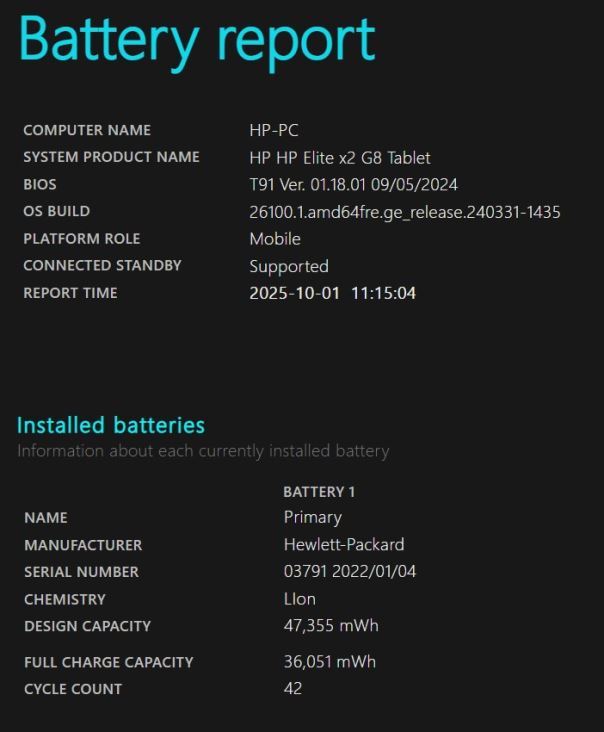Click the BIOS version value T91

pos(353,184)
